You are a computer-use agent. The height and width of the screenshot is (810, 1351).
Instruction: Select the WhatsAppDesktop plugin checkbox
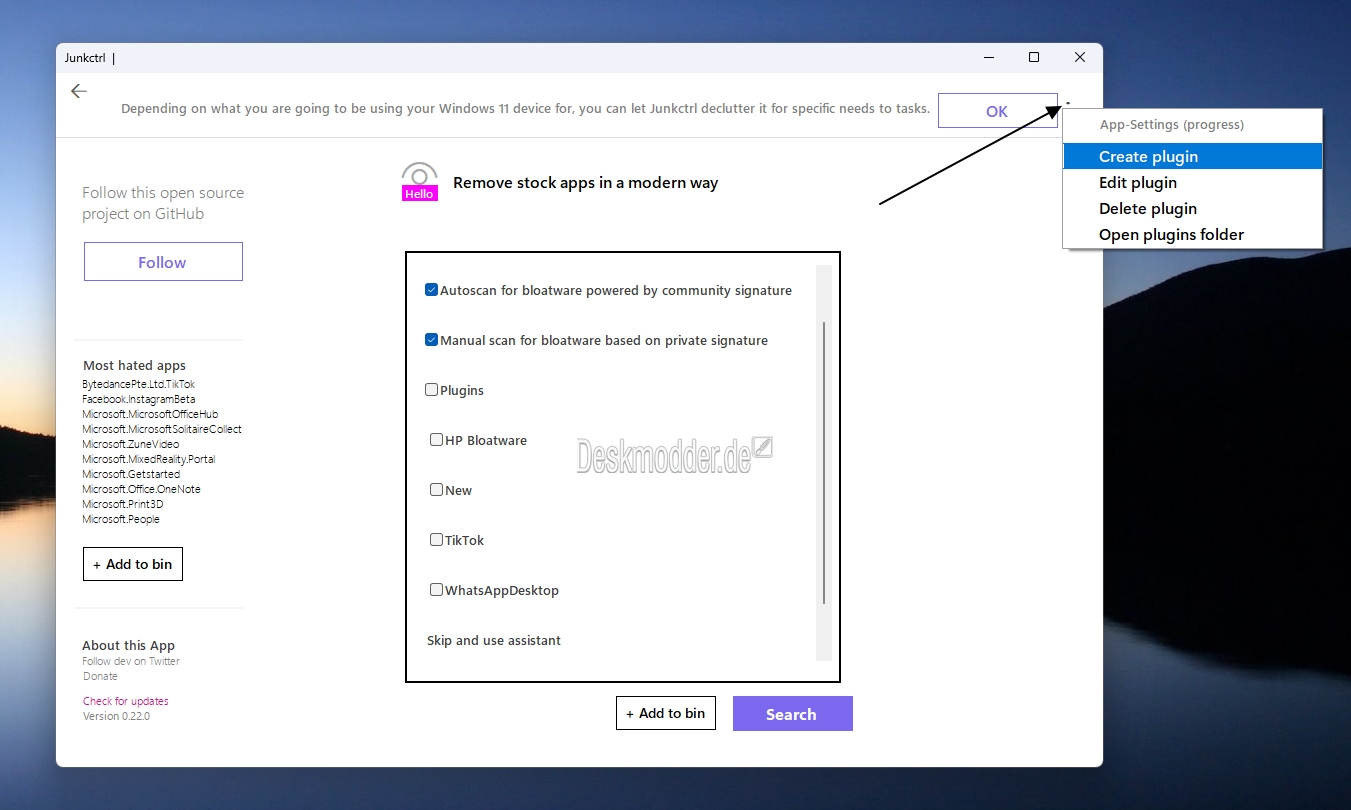pos(437,590)
